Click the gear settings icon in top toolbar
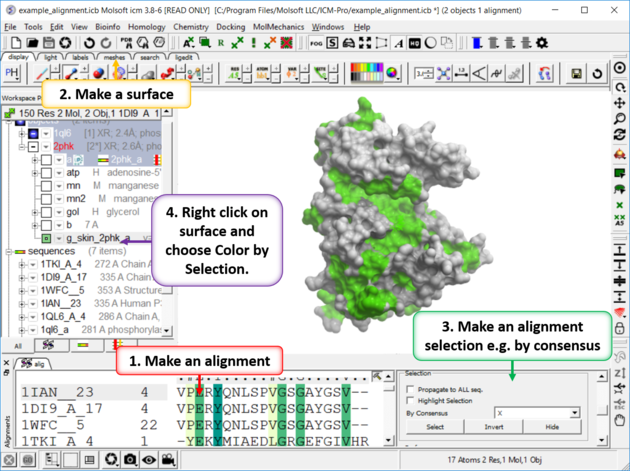This screenshot has width=630, height=471. point(542,43)
